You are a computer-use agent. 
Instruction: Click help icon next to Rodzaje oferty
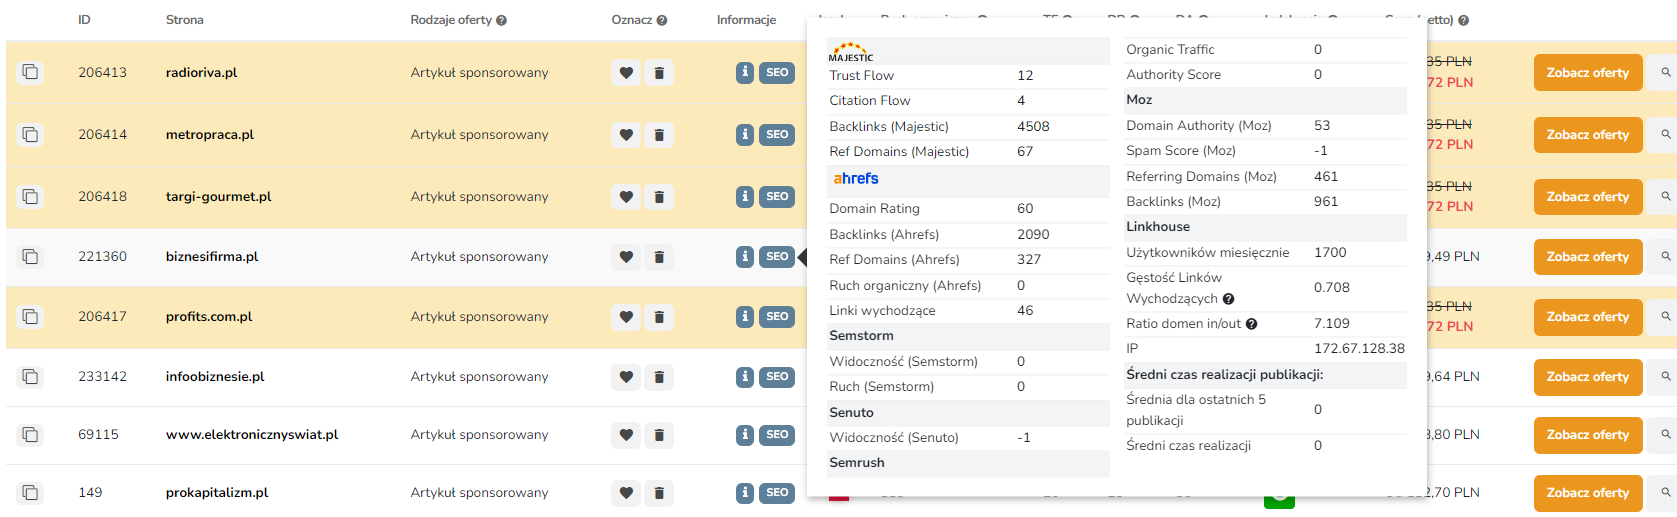pyautogui.click(x=501, y=20)
